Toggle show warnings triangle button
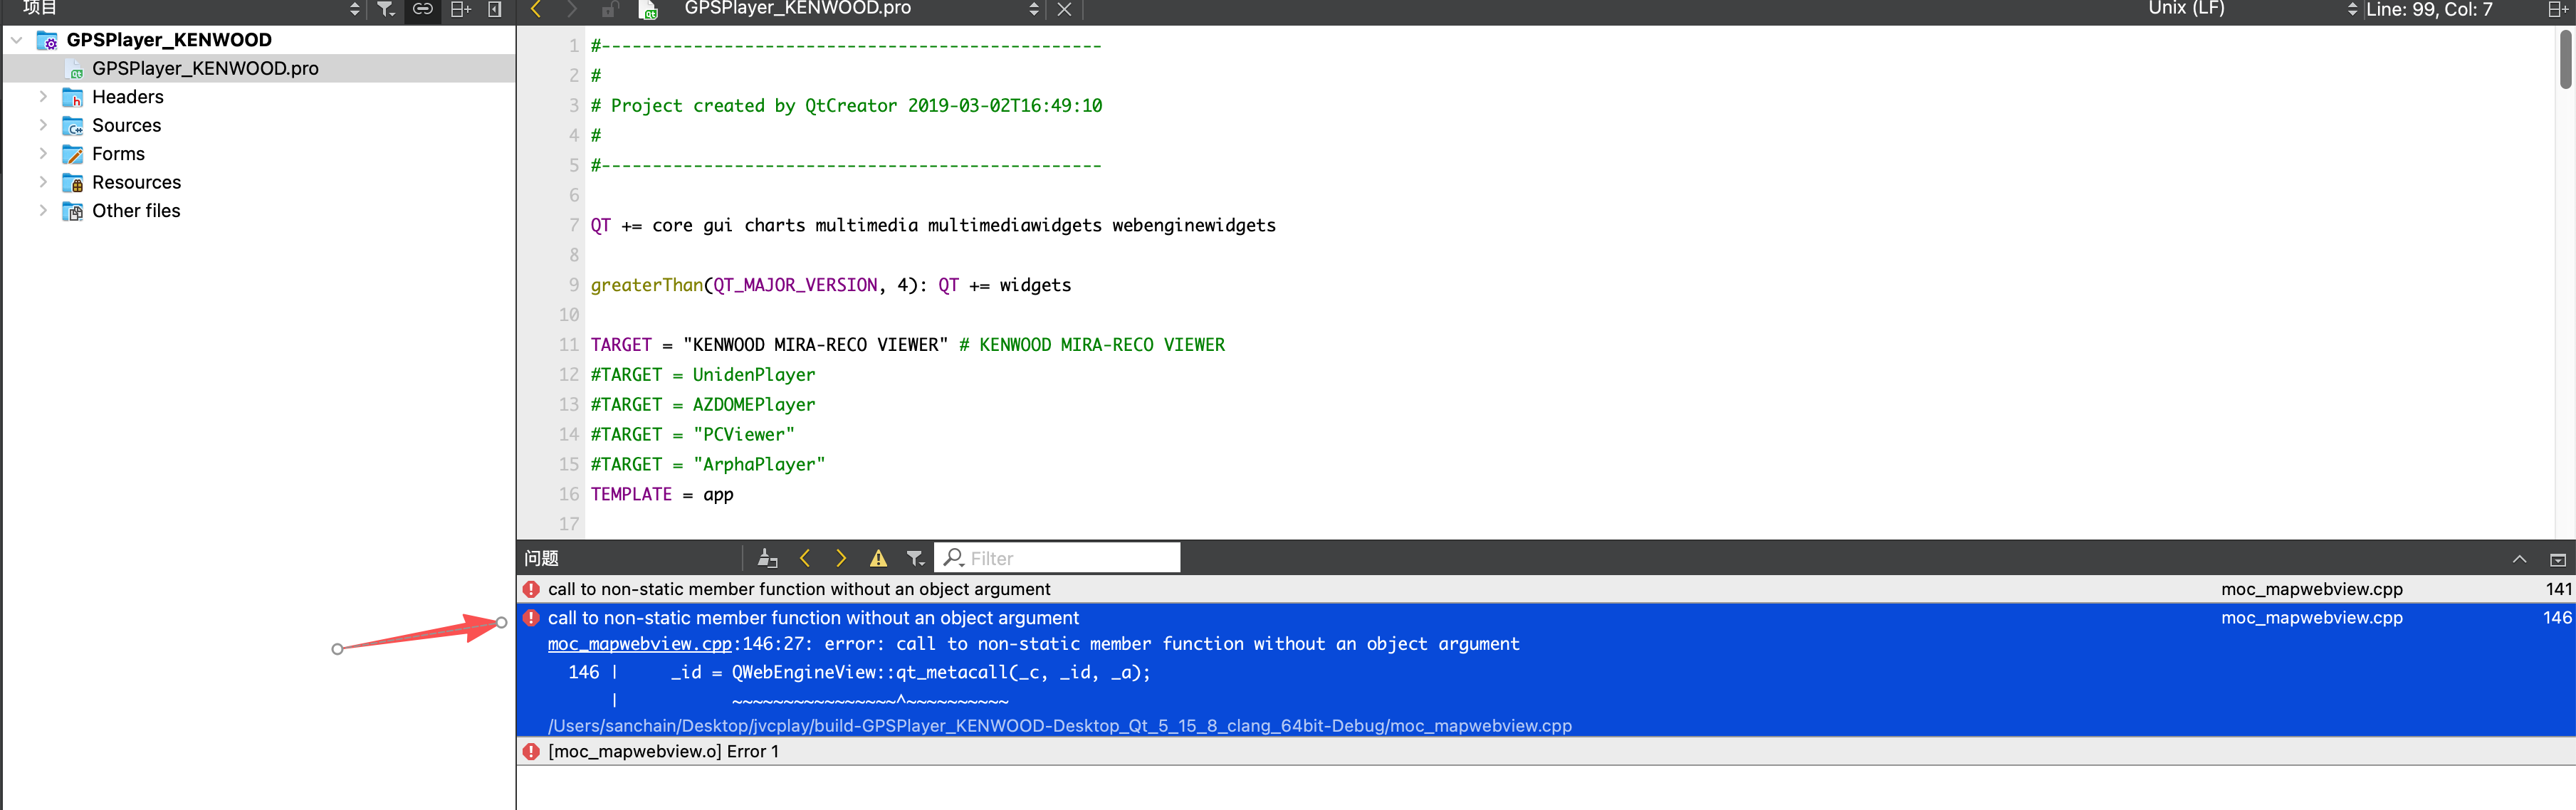This screenshot has width=2576, height=810. (878, 558)
